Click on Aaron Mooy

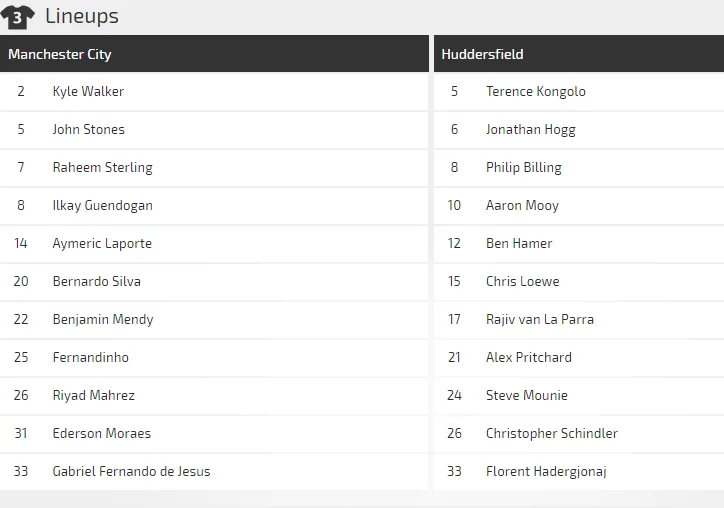(x=522, y=205)
